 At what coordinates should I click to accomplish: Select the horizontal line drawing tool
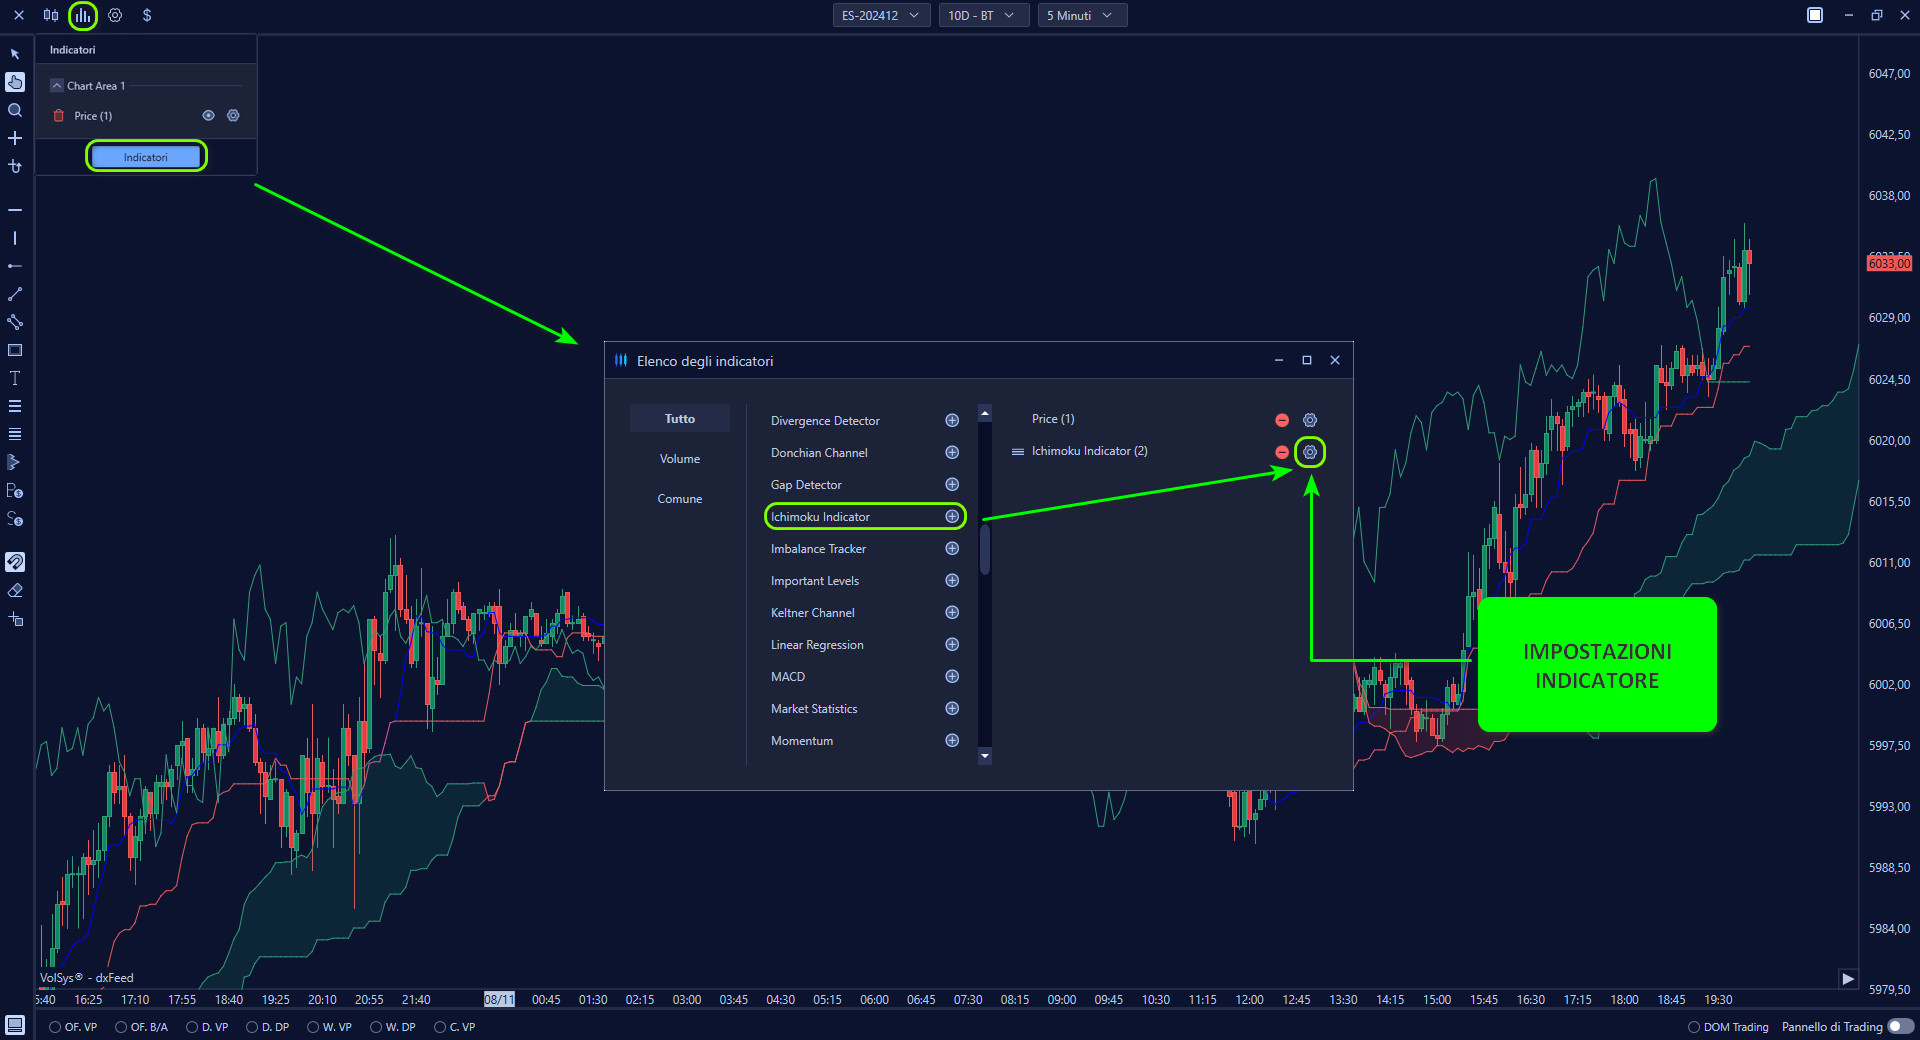pyautogui.click(x=15, y=210)
